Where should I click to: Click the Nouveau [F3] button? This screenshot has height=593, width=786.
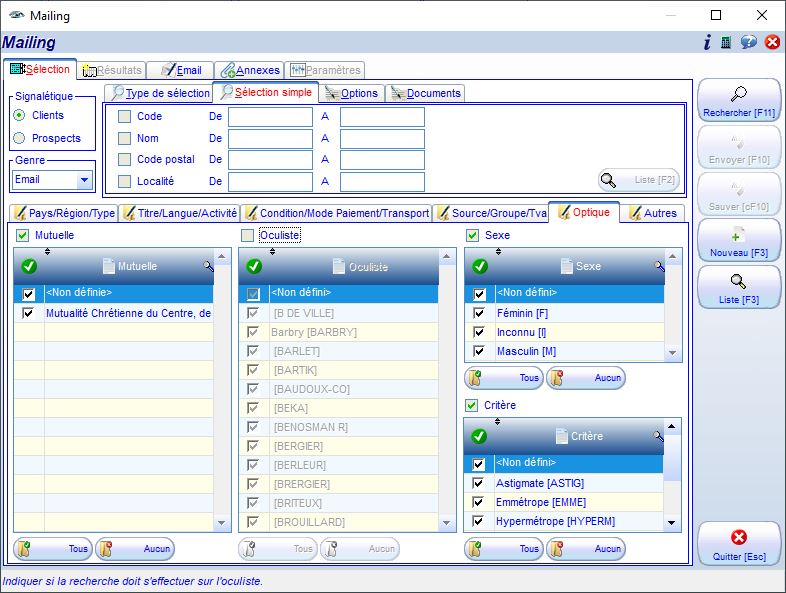click(739, 241)
